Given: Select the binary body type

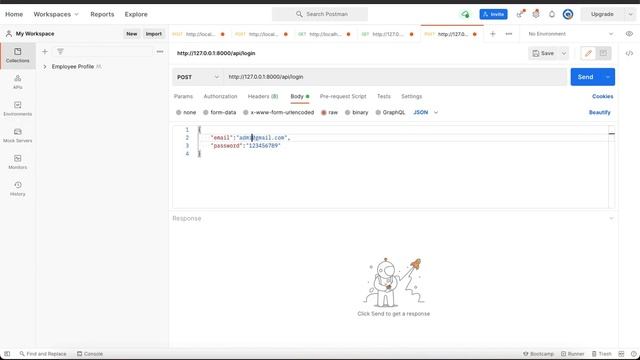Looking at the screenshot, I should tap(356, 112).
